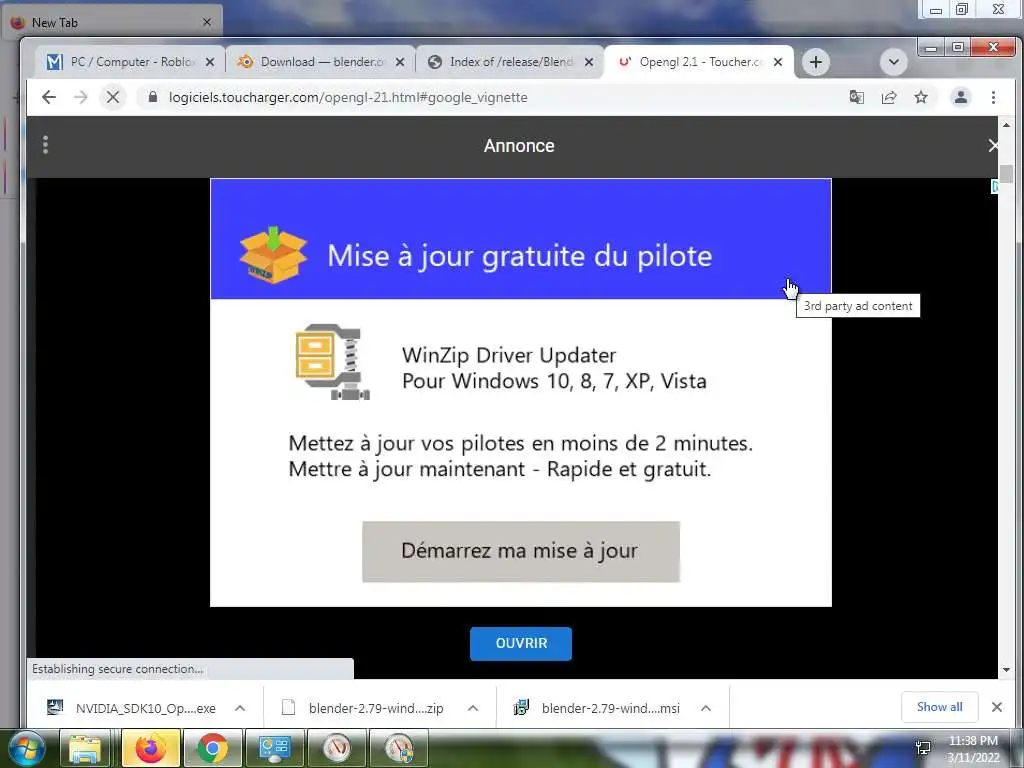Close the downloads bar

click(997, 707)
